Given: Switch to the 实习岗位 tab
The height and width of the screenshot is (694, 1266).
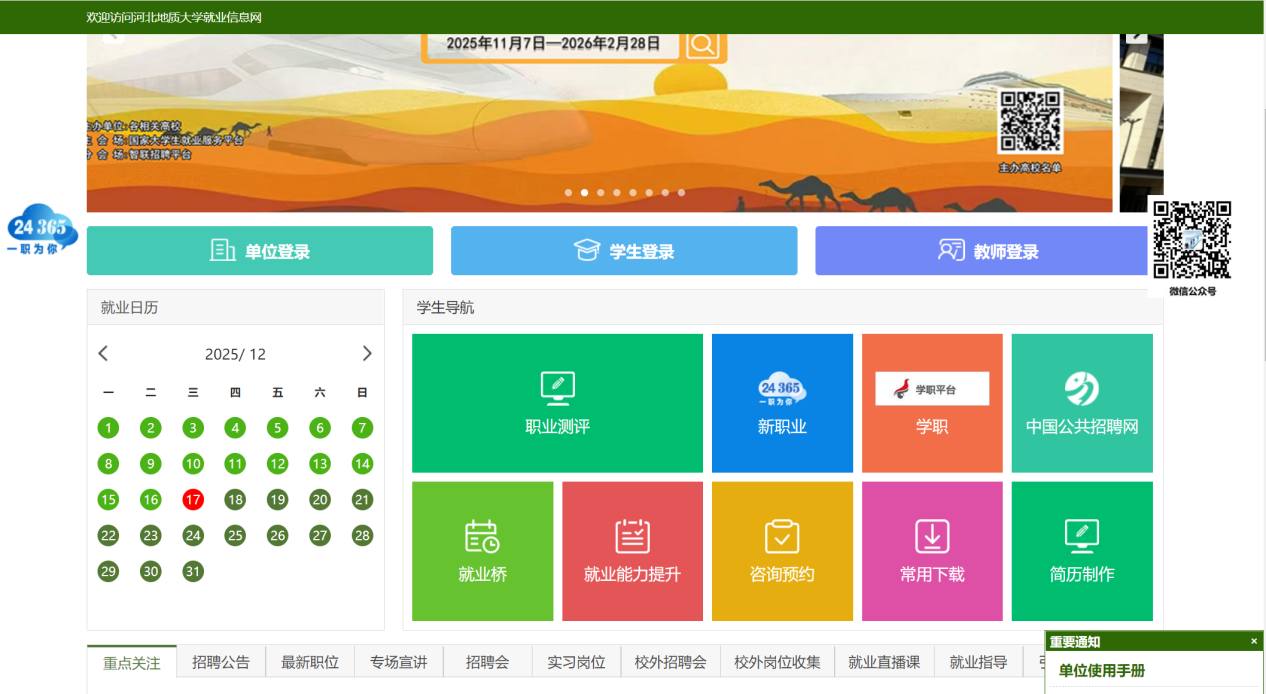Looking at the screenshot, I should coord(576,662).
